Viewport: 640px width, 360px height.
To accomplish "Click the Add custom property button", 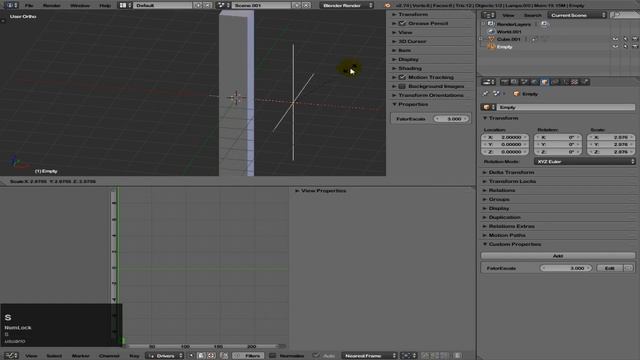I will pyautogui.click(x=558, y=256).
